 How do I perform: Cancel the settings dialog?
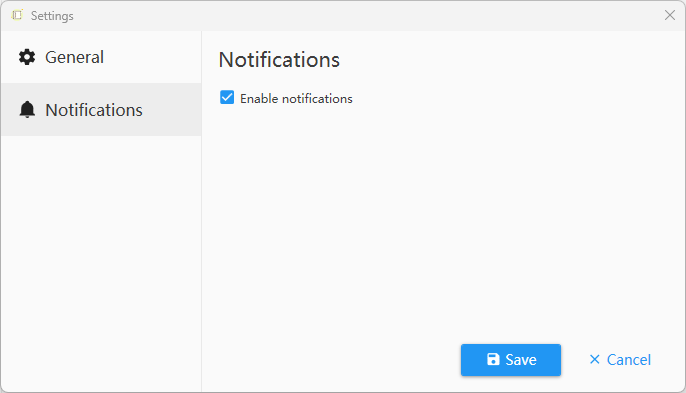(620, 360)
